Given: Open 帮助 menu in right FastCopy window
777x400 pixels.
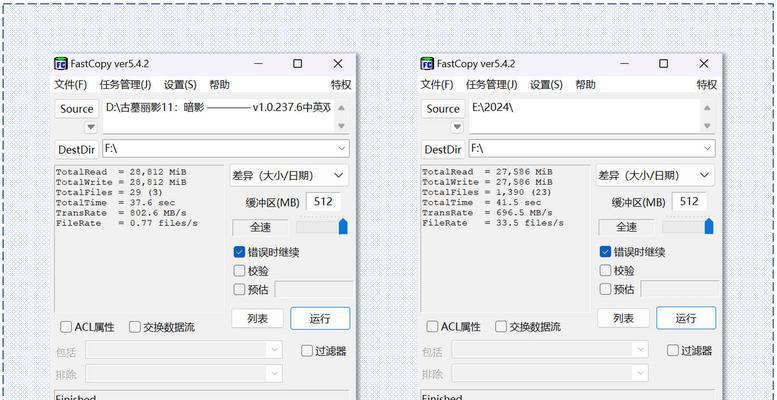Looking at the screenshot, I should click(x=585, y=85).
